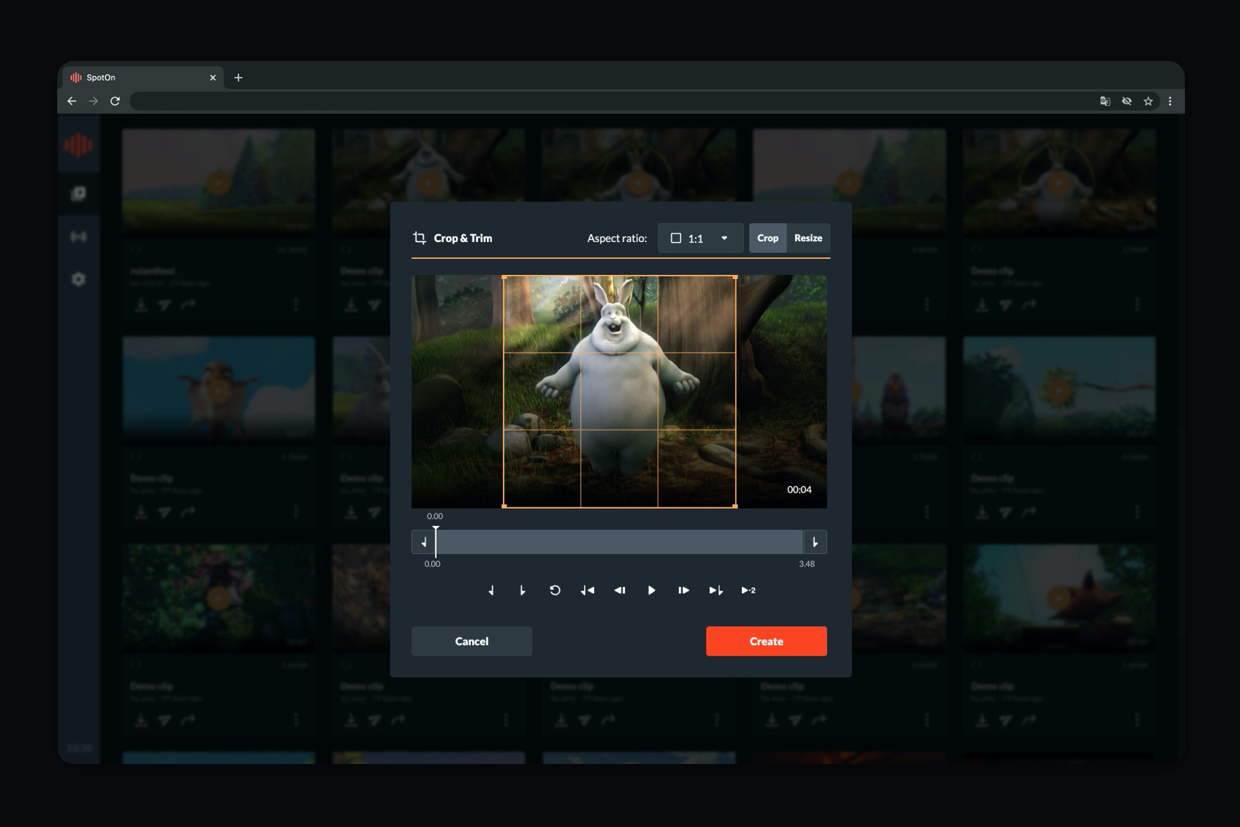Select the SpotOn browser tab
The height and width of the screenshot is (827, 1240).
point(140,77)
